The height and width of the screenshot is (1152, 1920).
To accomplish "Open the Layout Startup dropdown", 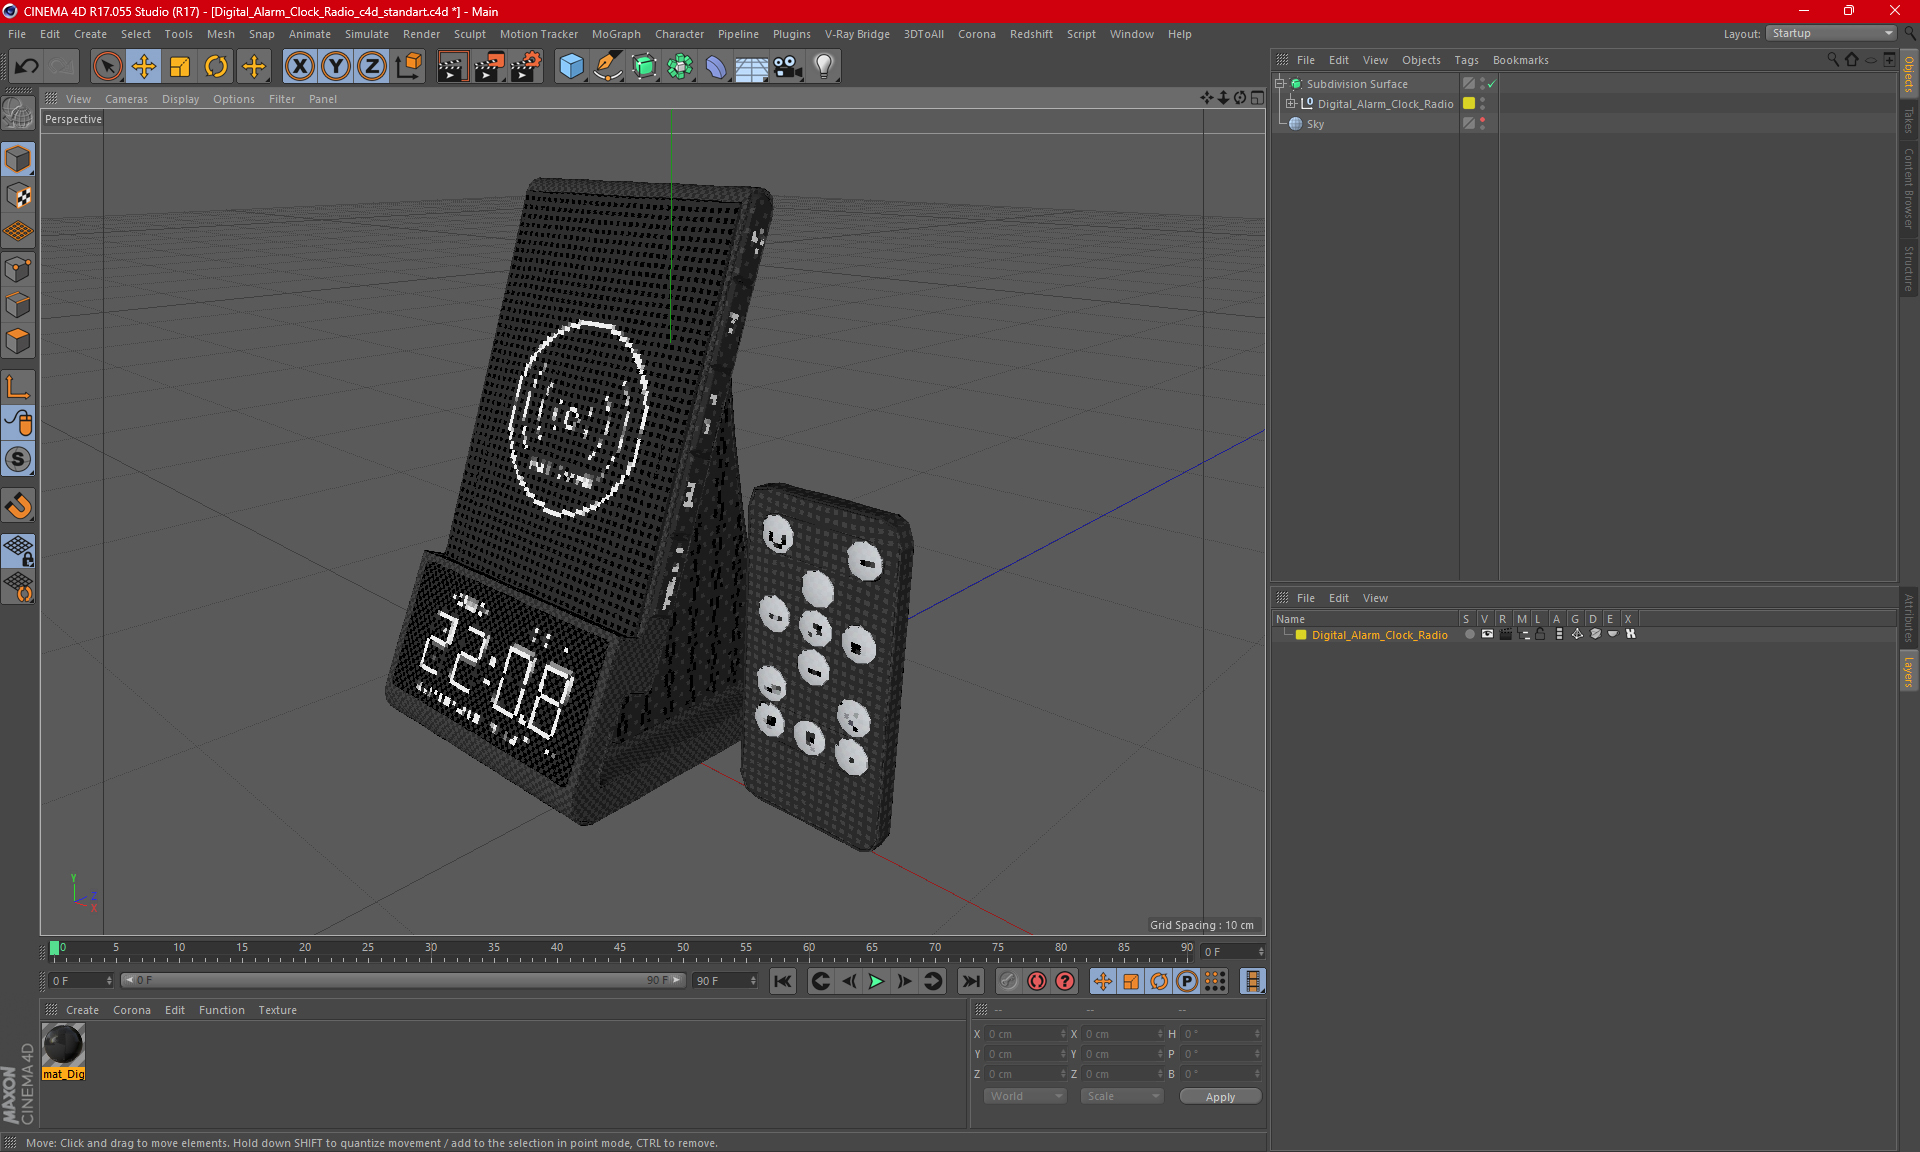I will click(x=1832, y=33).
